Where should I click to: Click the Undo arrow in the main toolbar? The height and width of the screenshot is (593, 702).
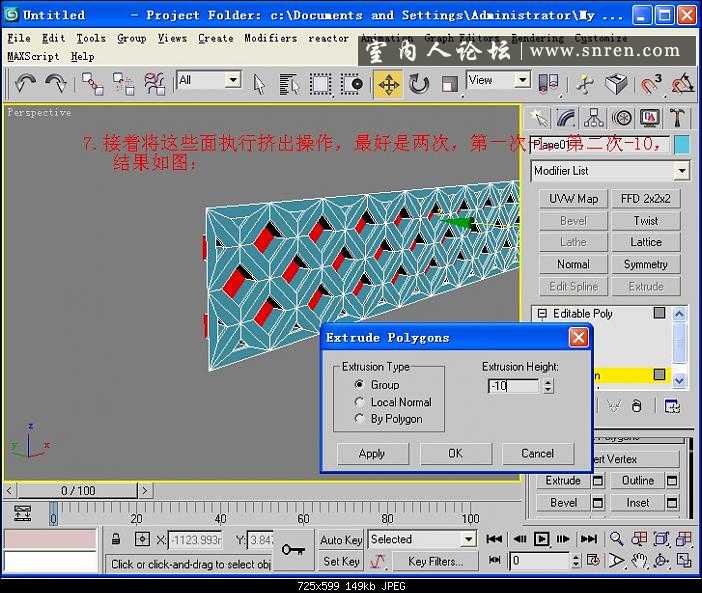24,83
